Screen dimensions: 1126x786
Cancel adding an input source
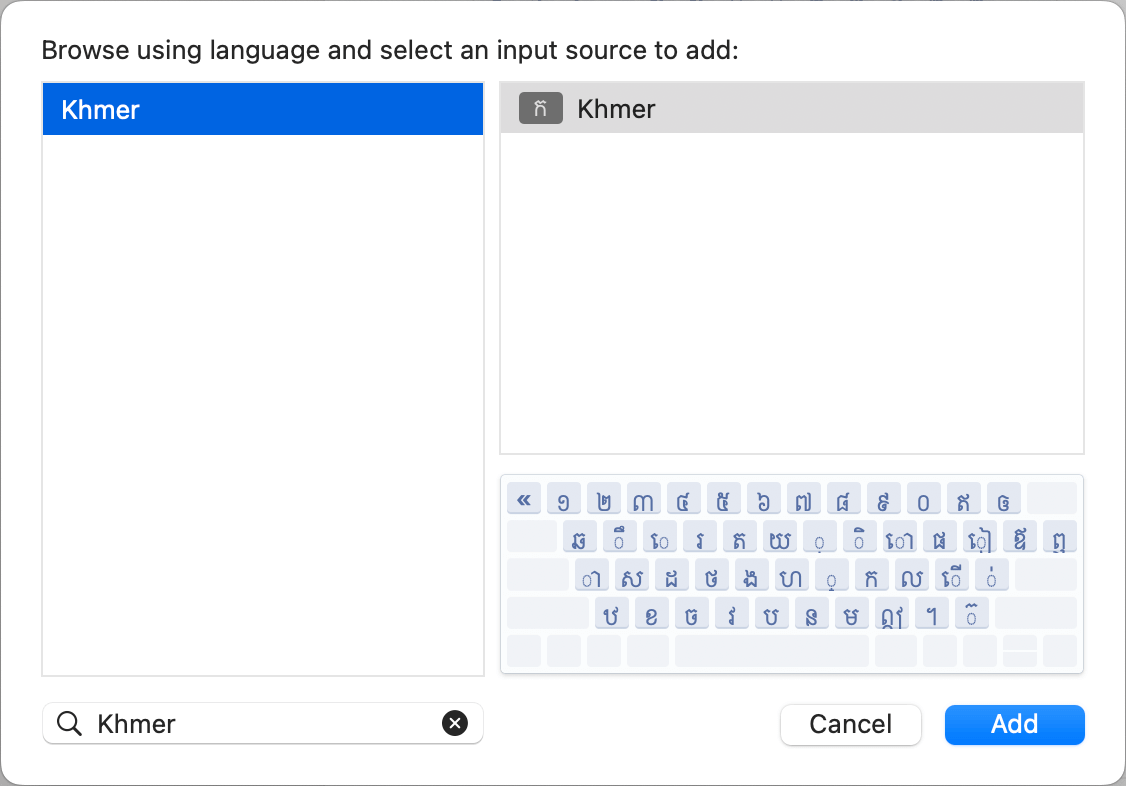(850, 724)
